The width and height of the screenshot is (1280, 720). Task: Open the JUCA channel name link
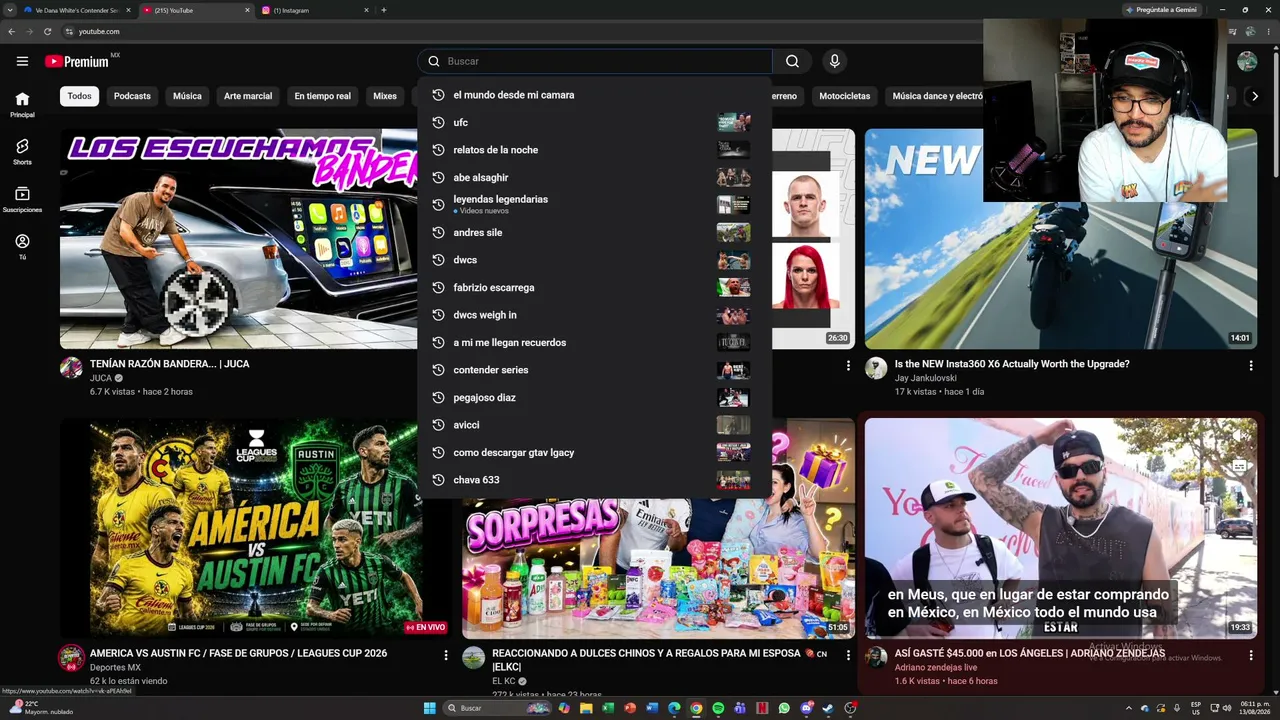pyautogui.click(x=101, y=378)
